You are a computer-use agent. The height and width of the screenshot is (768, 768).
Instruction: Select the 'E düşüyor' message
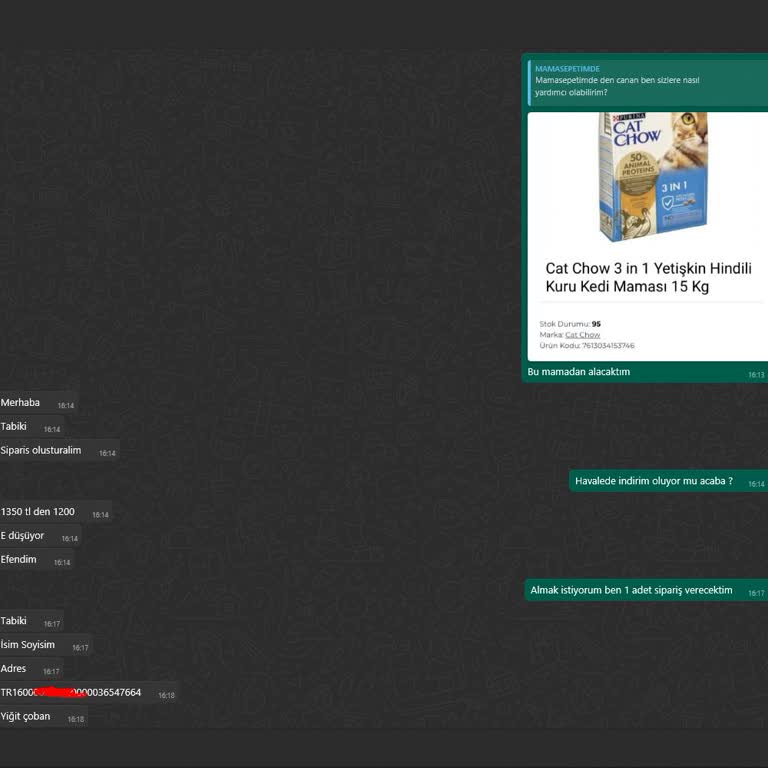click(41, 536)
